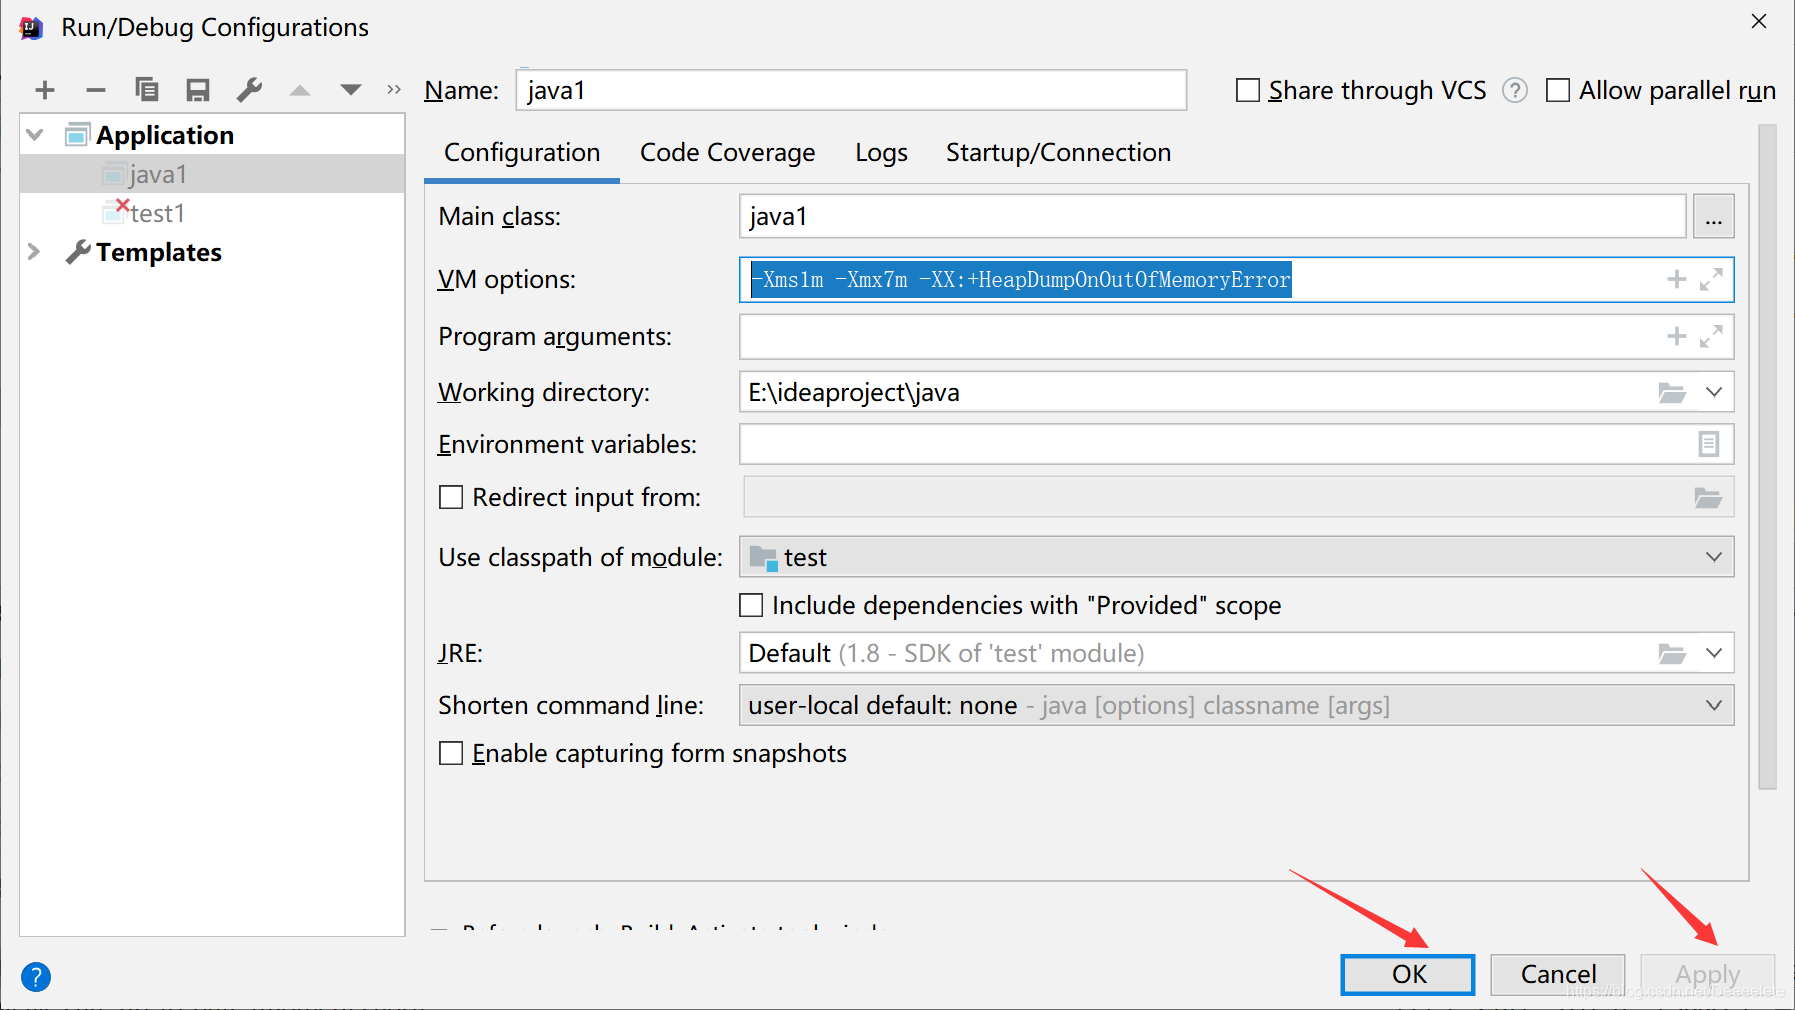
Task: Add new configuration with plus icon
Action: [x=45, y=90]
